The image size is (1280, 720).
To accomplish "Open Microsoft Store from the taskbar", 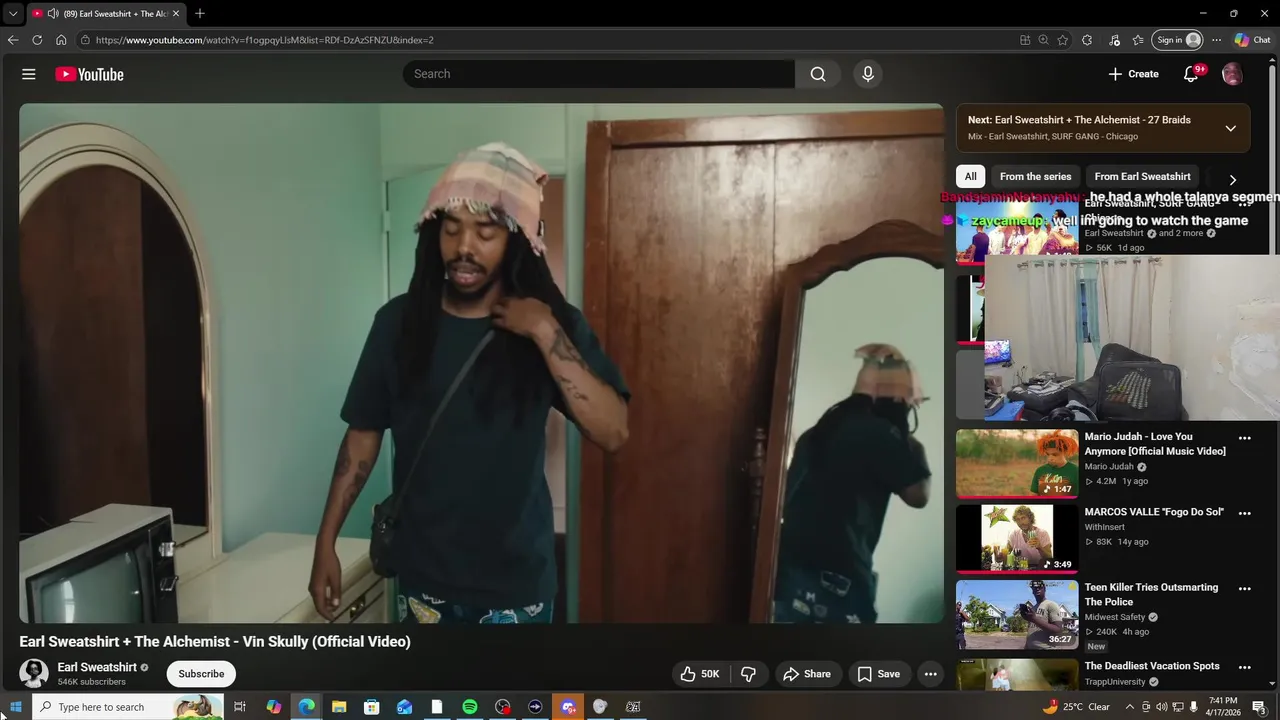I will 372,707.
